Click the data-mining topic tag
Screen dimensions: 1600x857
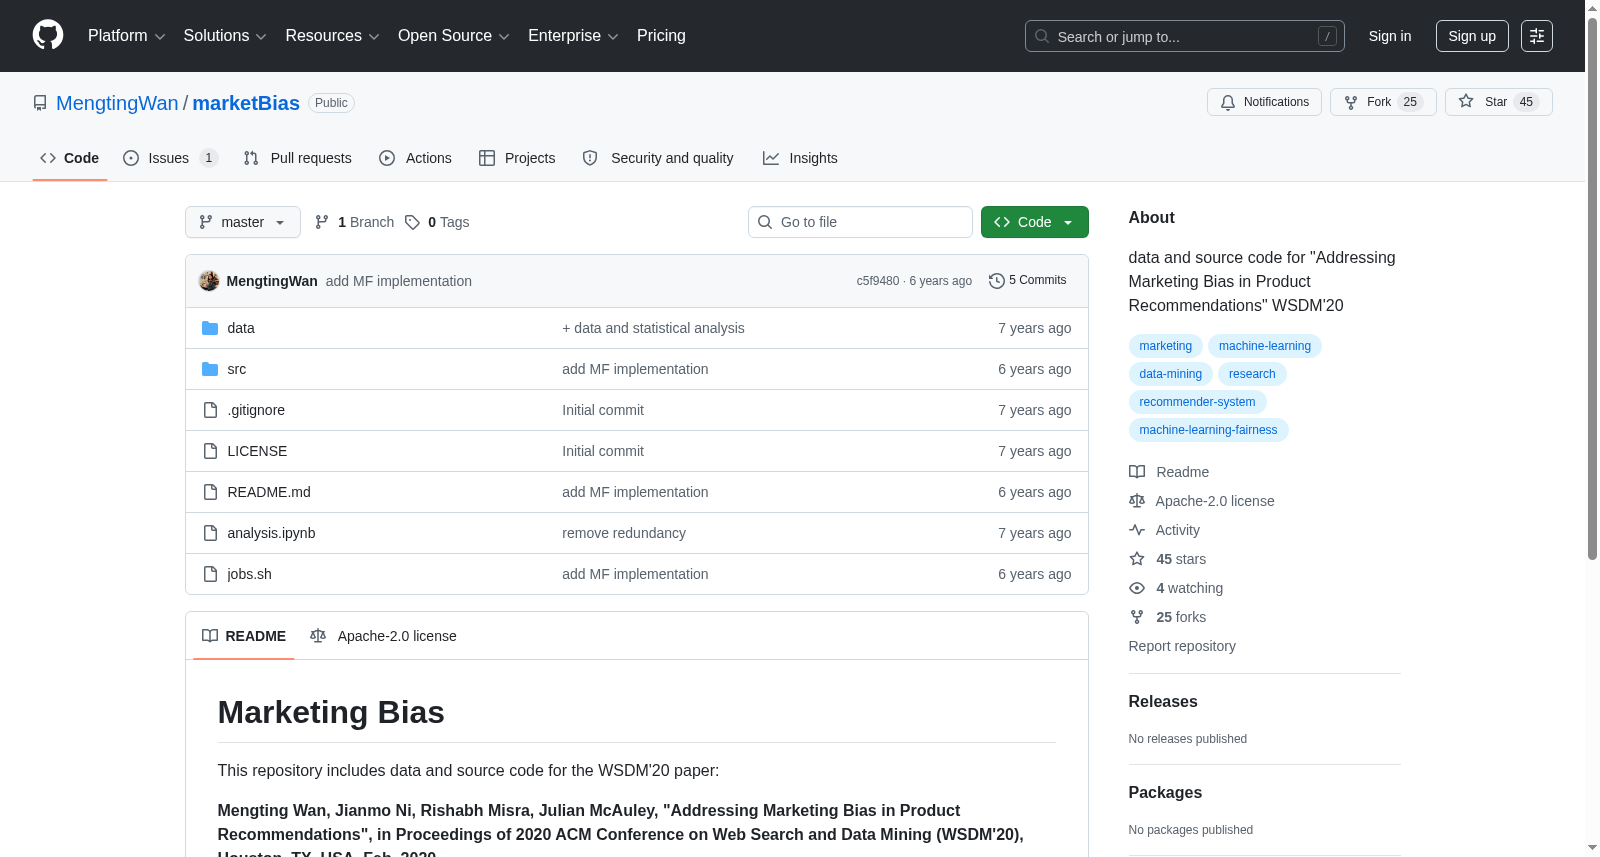point(1170,374)
